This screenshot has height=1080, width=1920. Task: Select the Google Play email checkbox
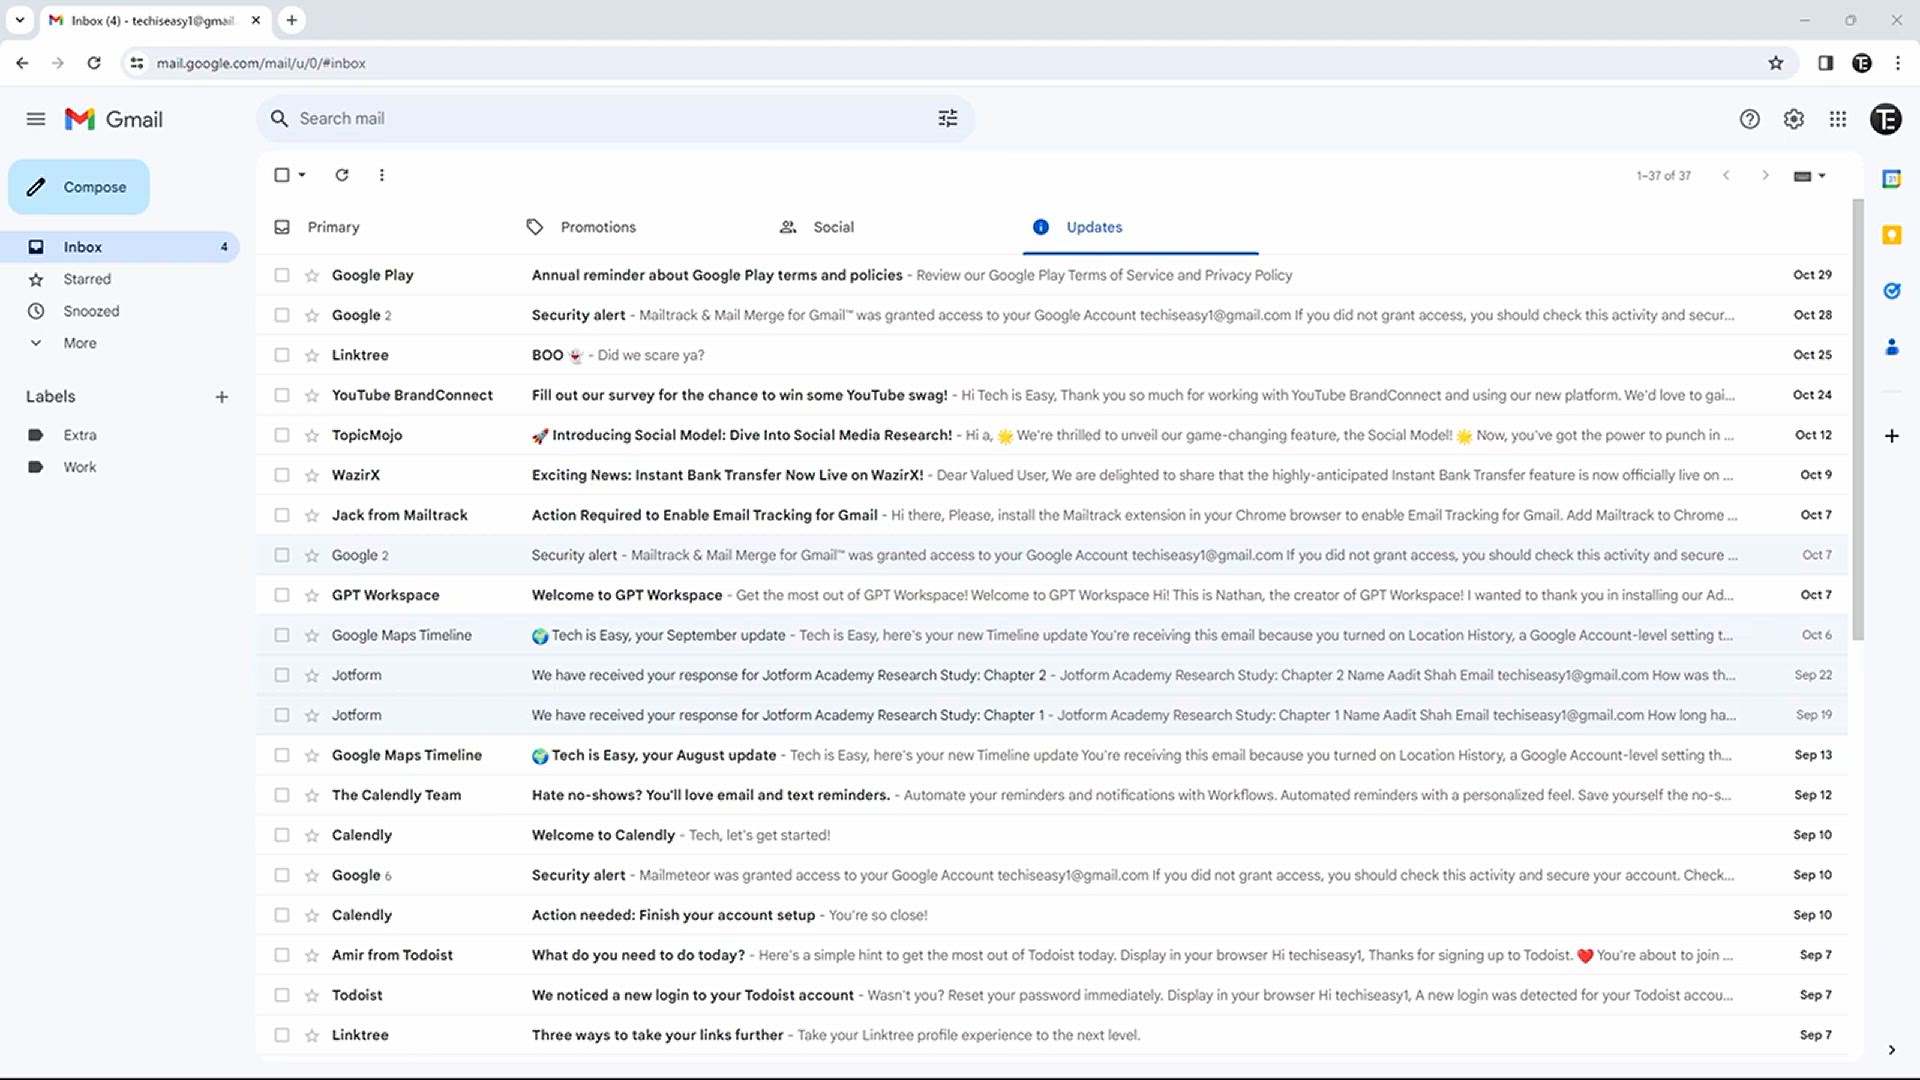[x=282, y=275]
